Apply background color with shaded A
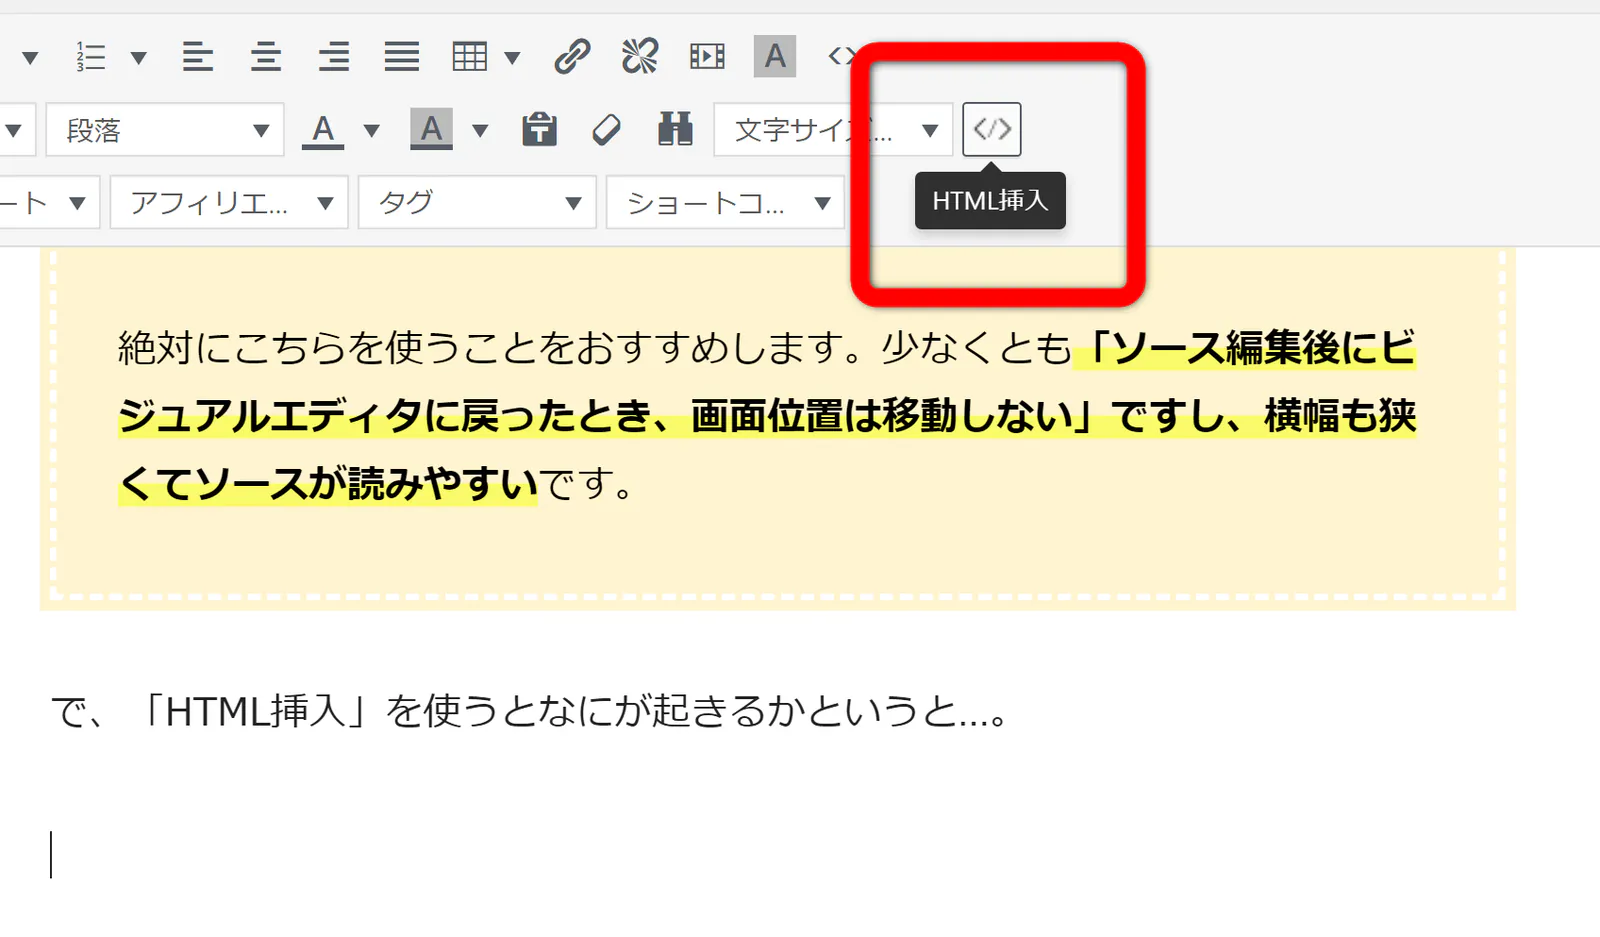Image resolution: width=1600 pixels, height=937 pixels. coord(431,130)
